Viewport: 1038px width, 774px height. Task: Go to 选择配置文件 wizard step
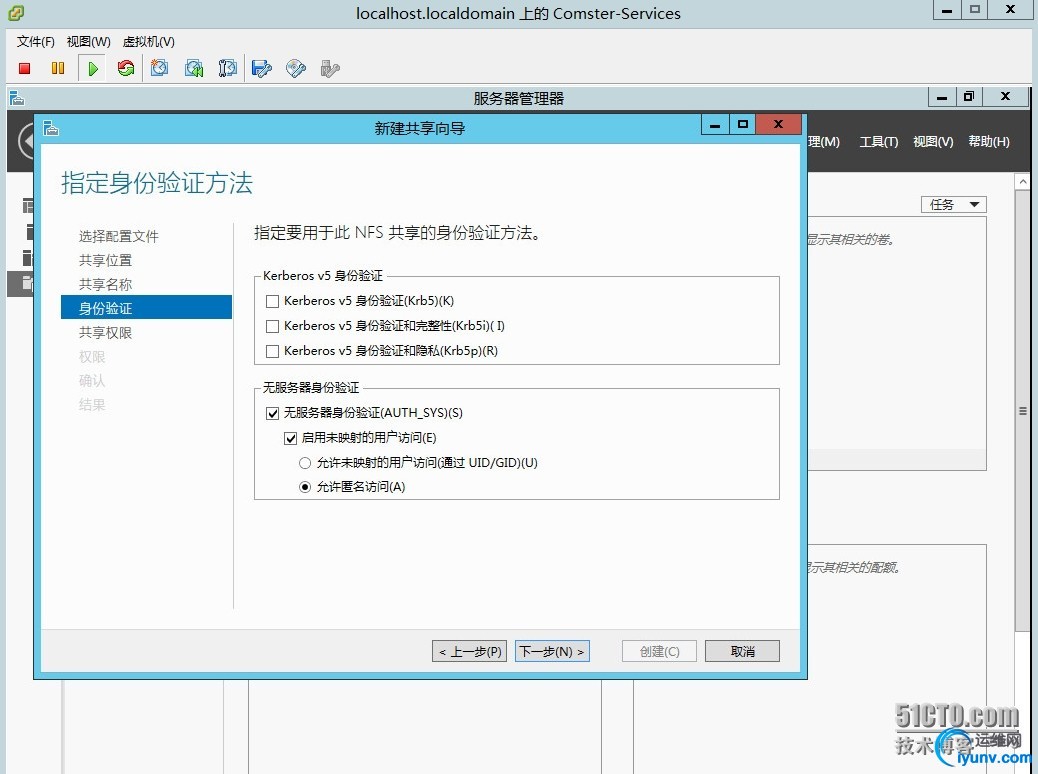[x=118, y=236]
